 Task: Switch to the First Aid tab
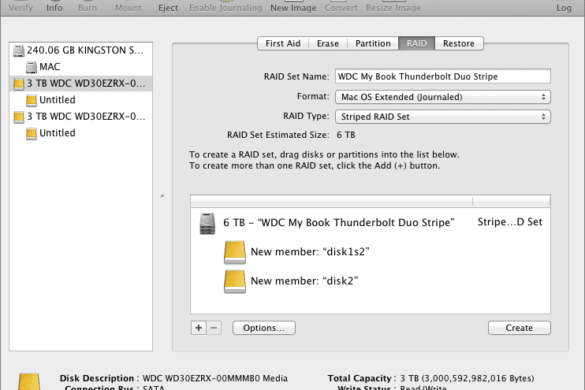click(283, 43)
